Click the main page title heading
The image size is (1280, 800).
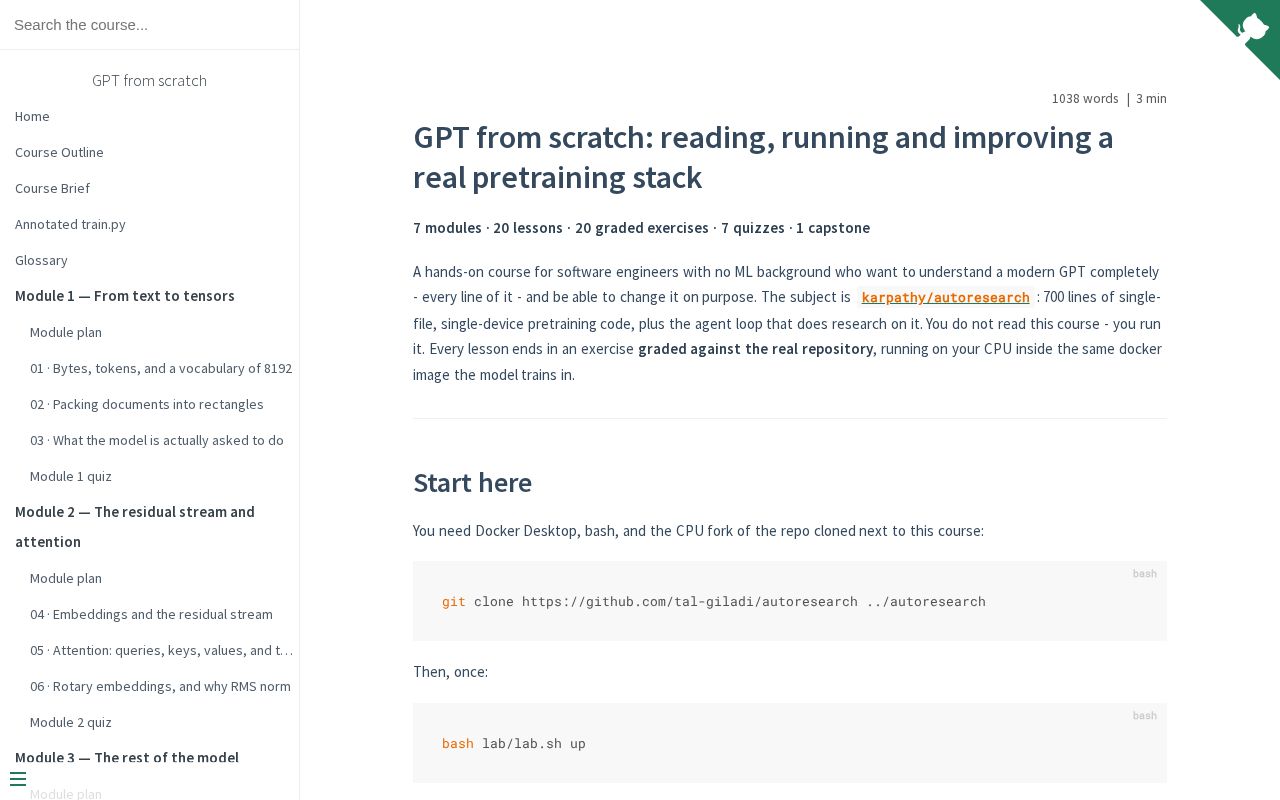763,157
